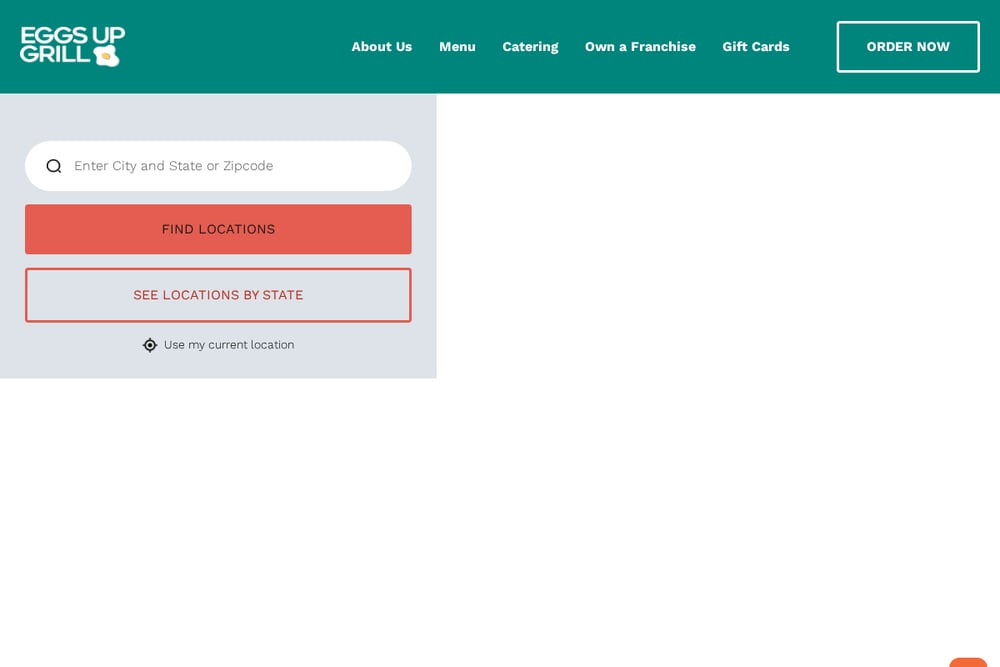
Task: Open Own a Franchise link
Action: point(640,47)
